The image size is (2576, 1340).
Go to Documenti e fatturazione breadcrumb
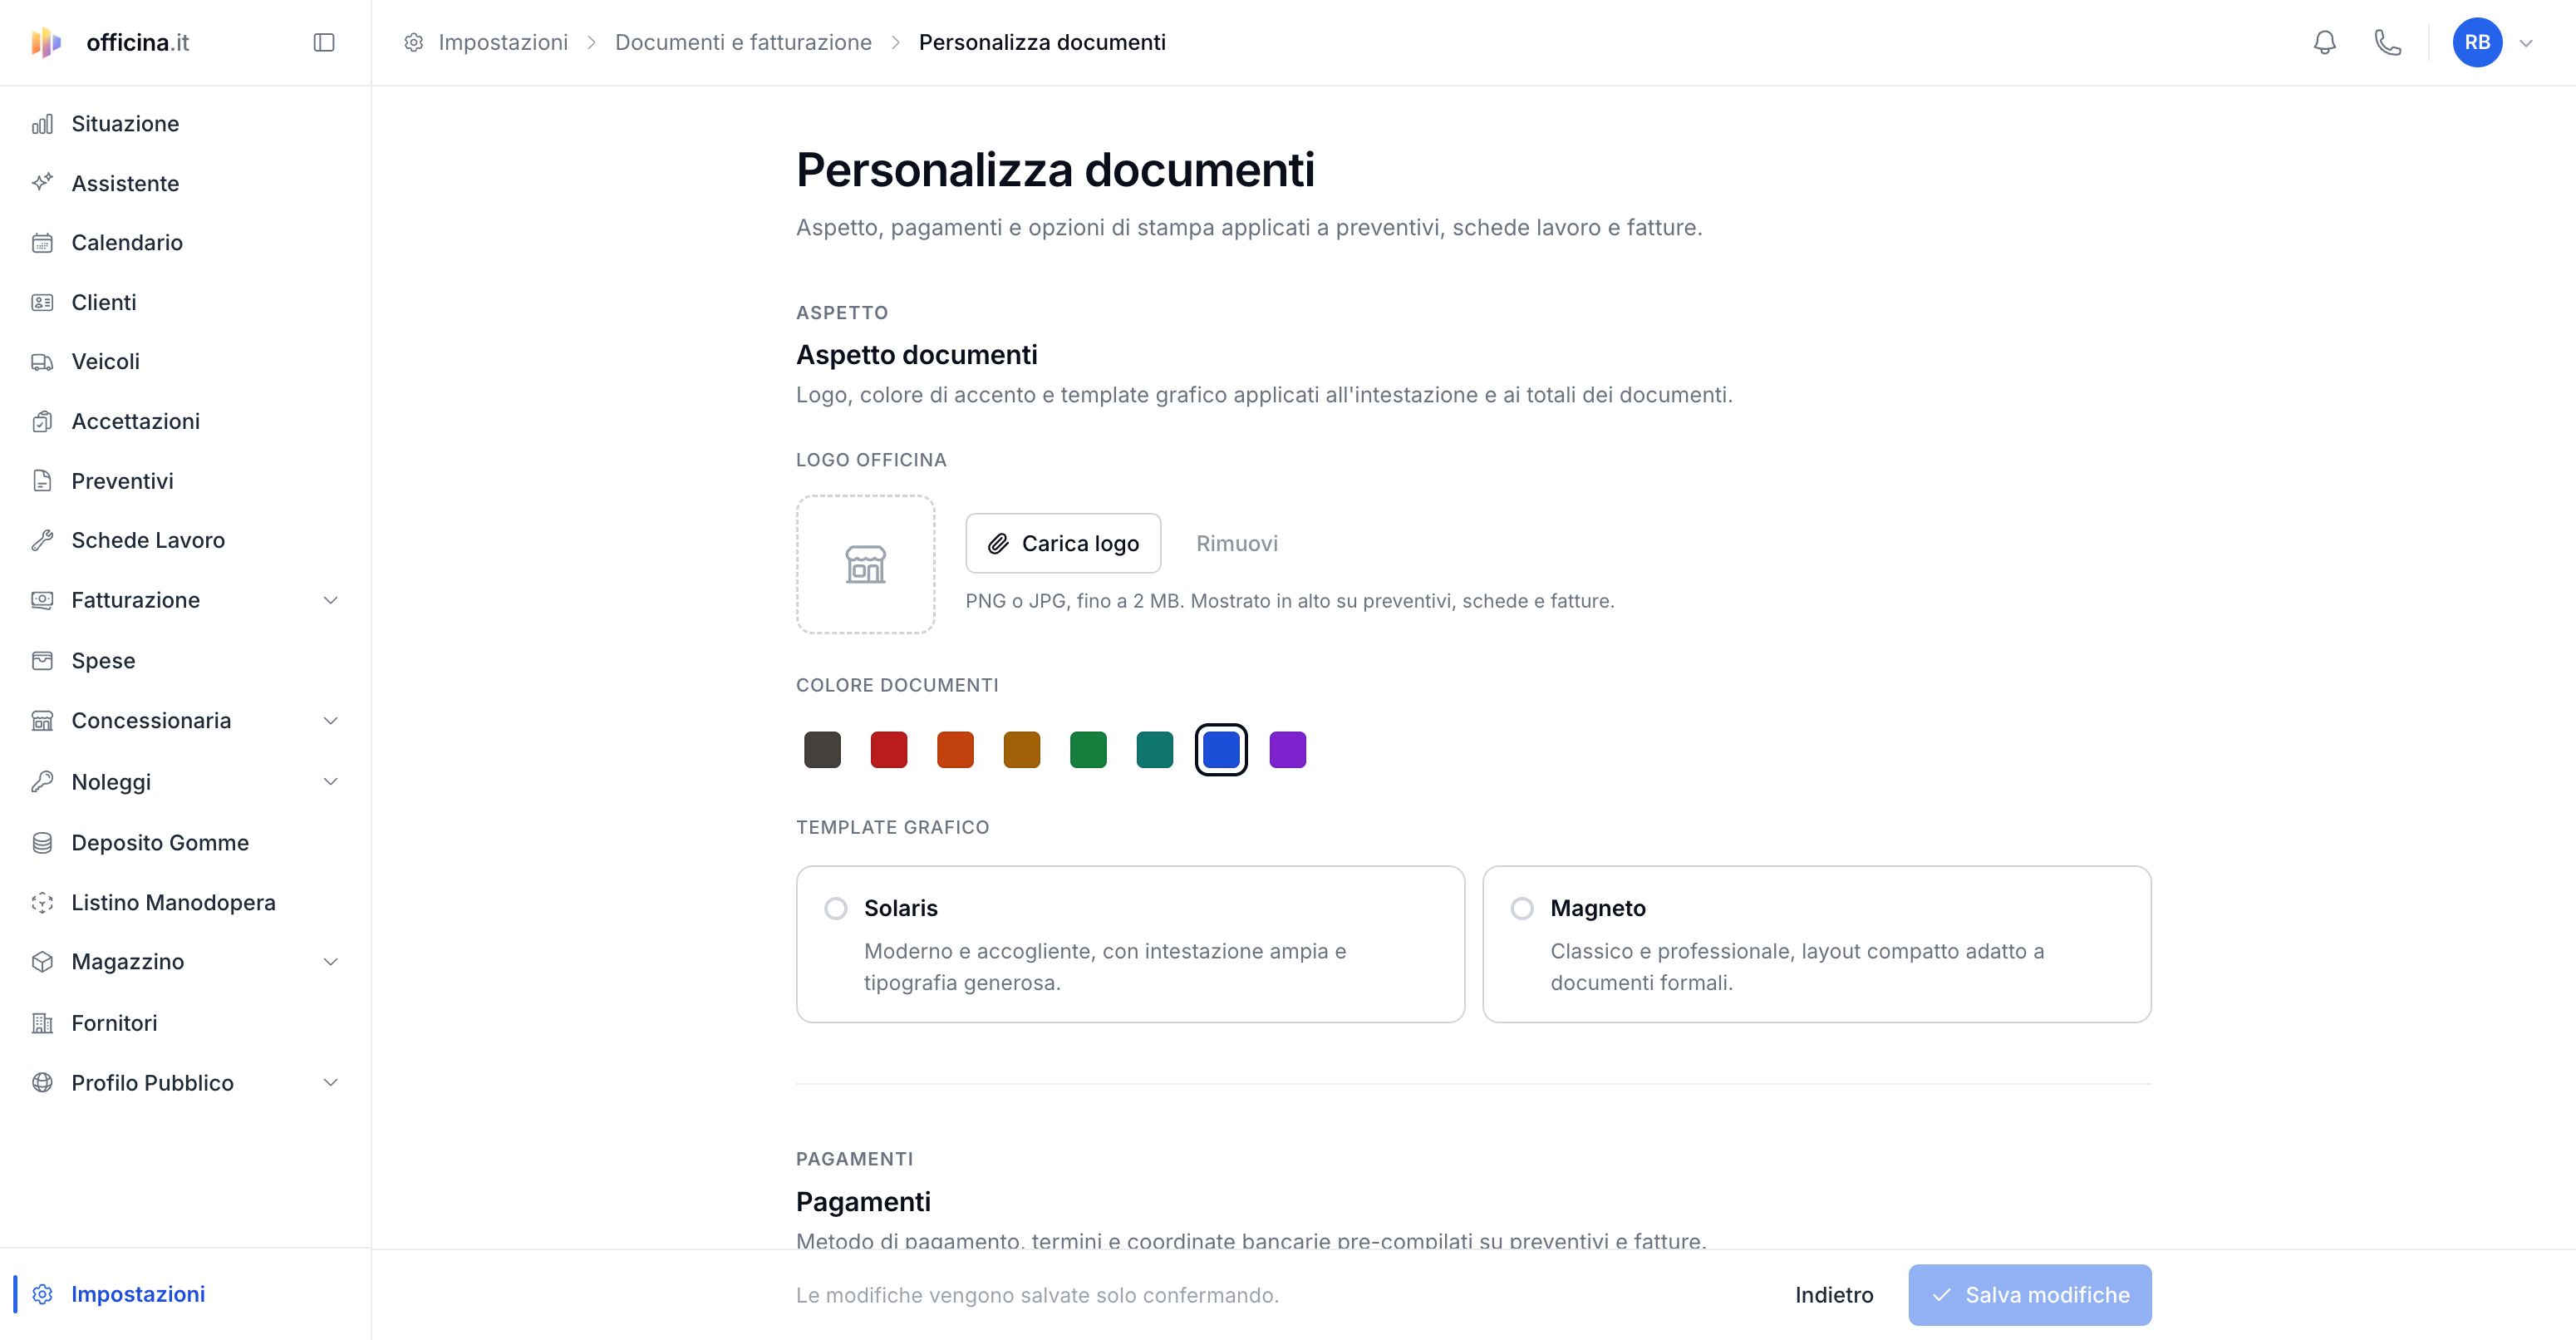point(743,42)
